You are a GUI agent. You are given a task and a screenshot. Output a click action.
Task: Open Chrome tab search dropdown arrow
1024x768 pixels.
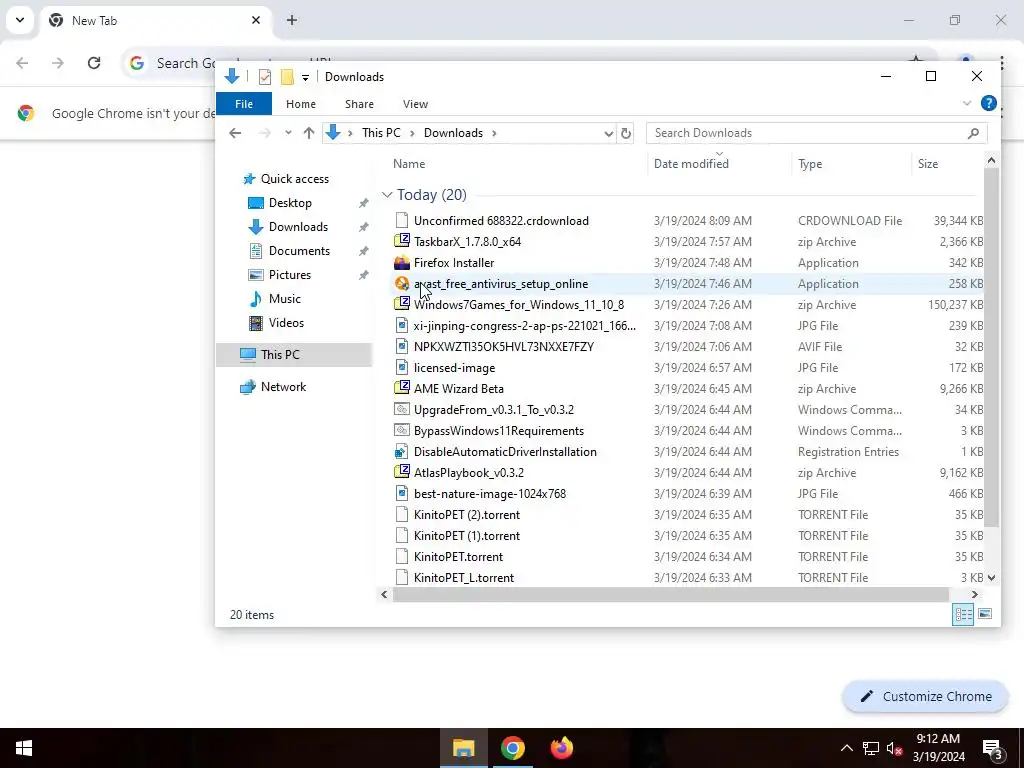[20, 20]
